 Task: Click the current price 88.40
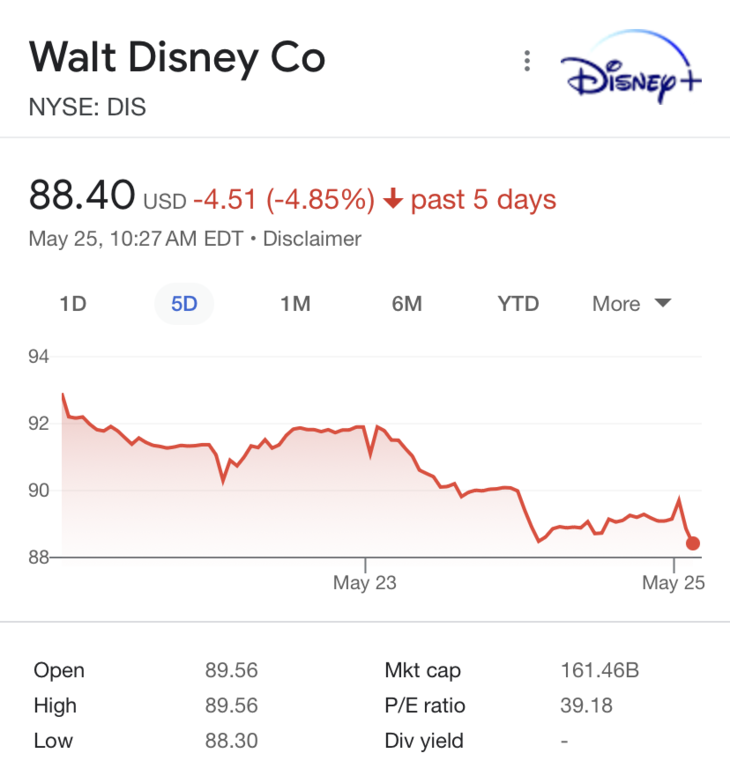click(x=82, y=195)
